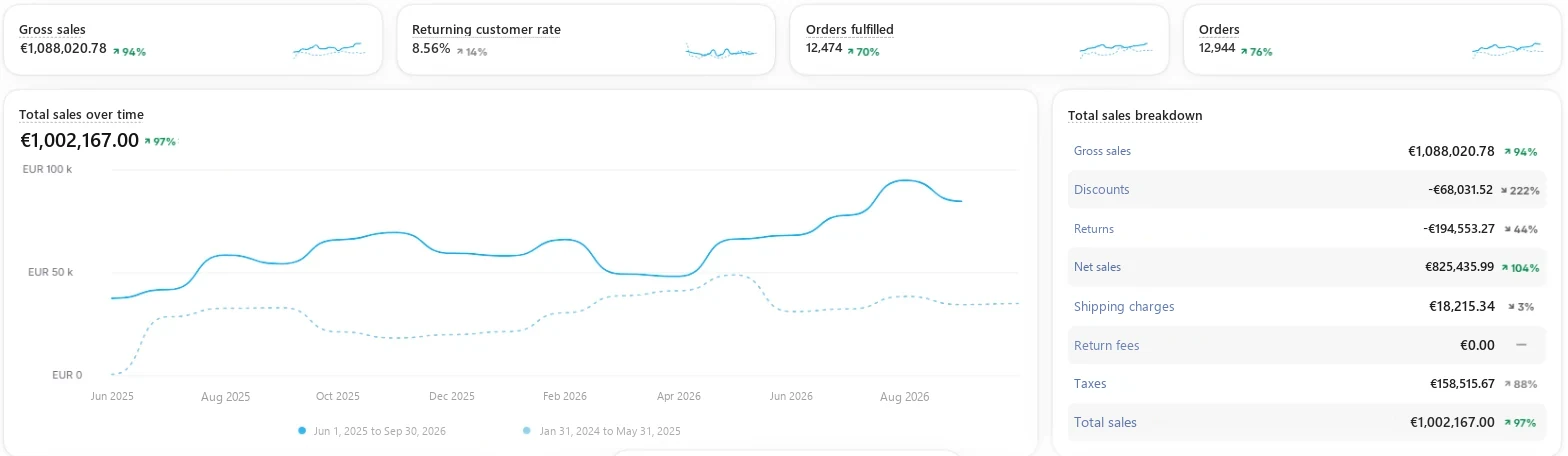Click the 97% increase indicator beside chart total
Screen dimensions: 1568x456
coord(160,142)
